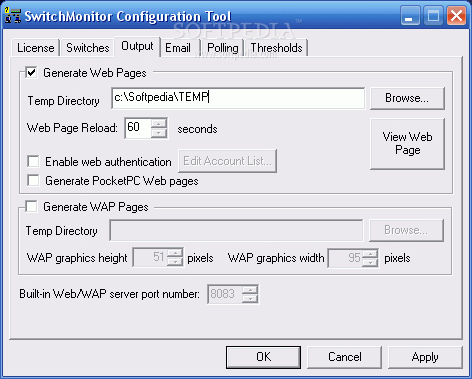Decrease WAP graphics width value
The width and height of the screenshot is (472, 379).
pos(369,262)
